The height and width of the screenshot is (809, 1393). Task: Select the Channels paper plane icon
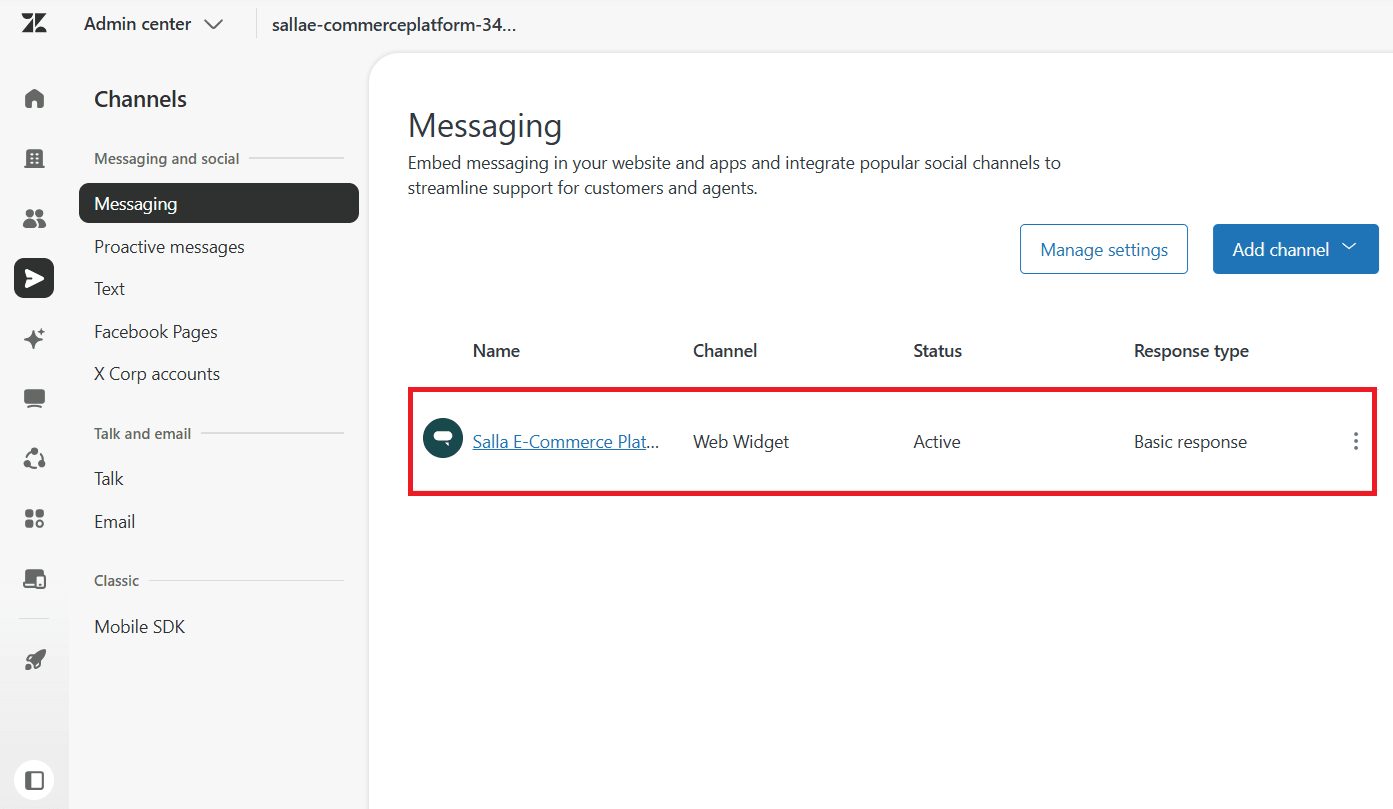click(x=34, y=278)
